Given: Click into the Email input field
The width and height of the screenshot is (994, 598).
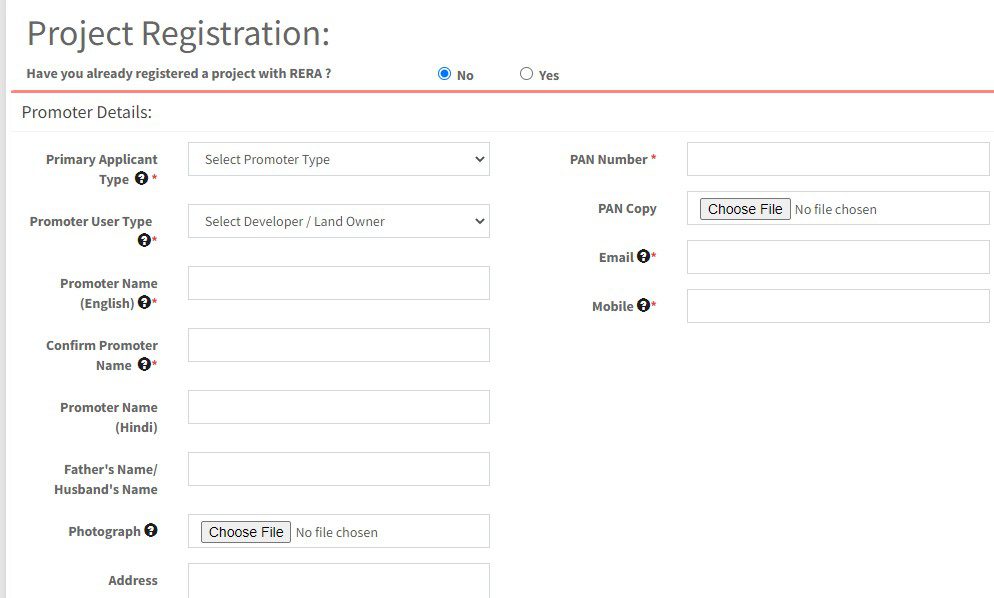Looking at the screenshot, I should [x=837, y=257].
